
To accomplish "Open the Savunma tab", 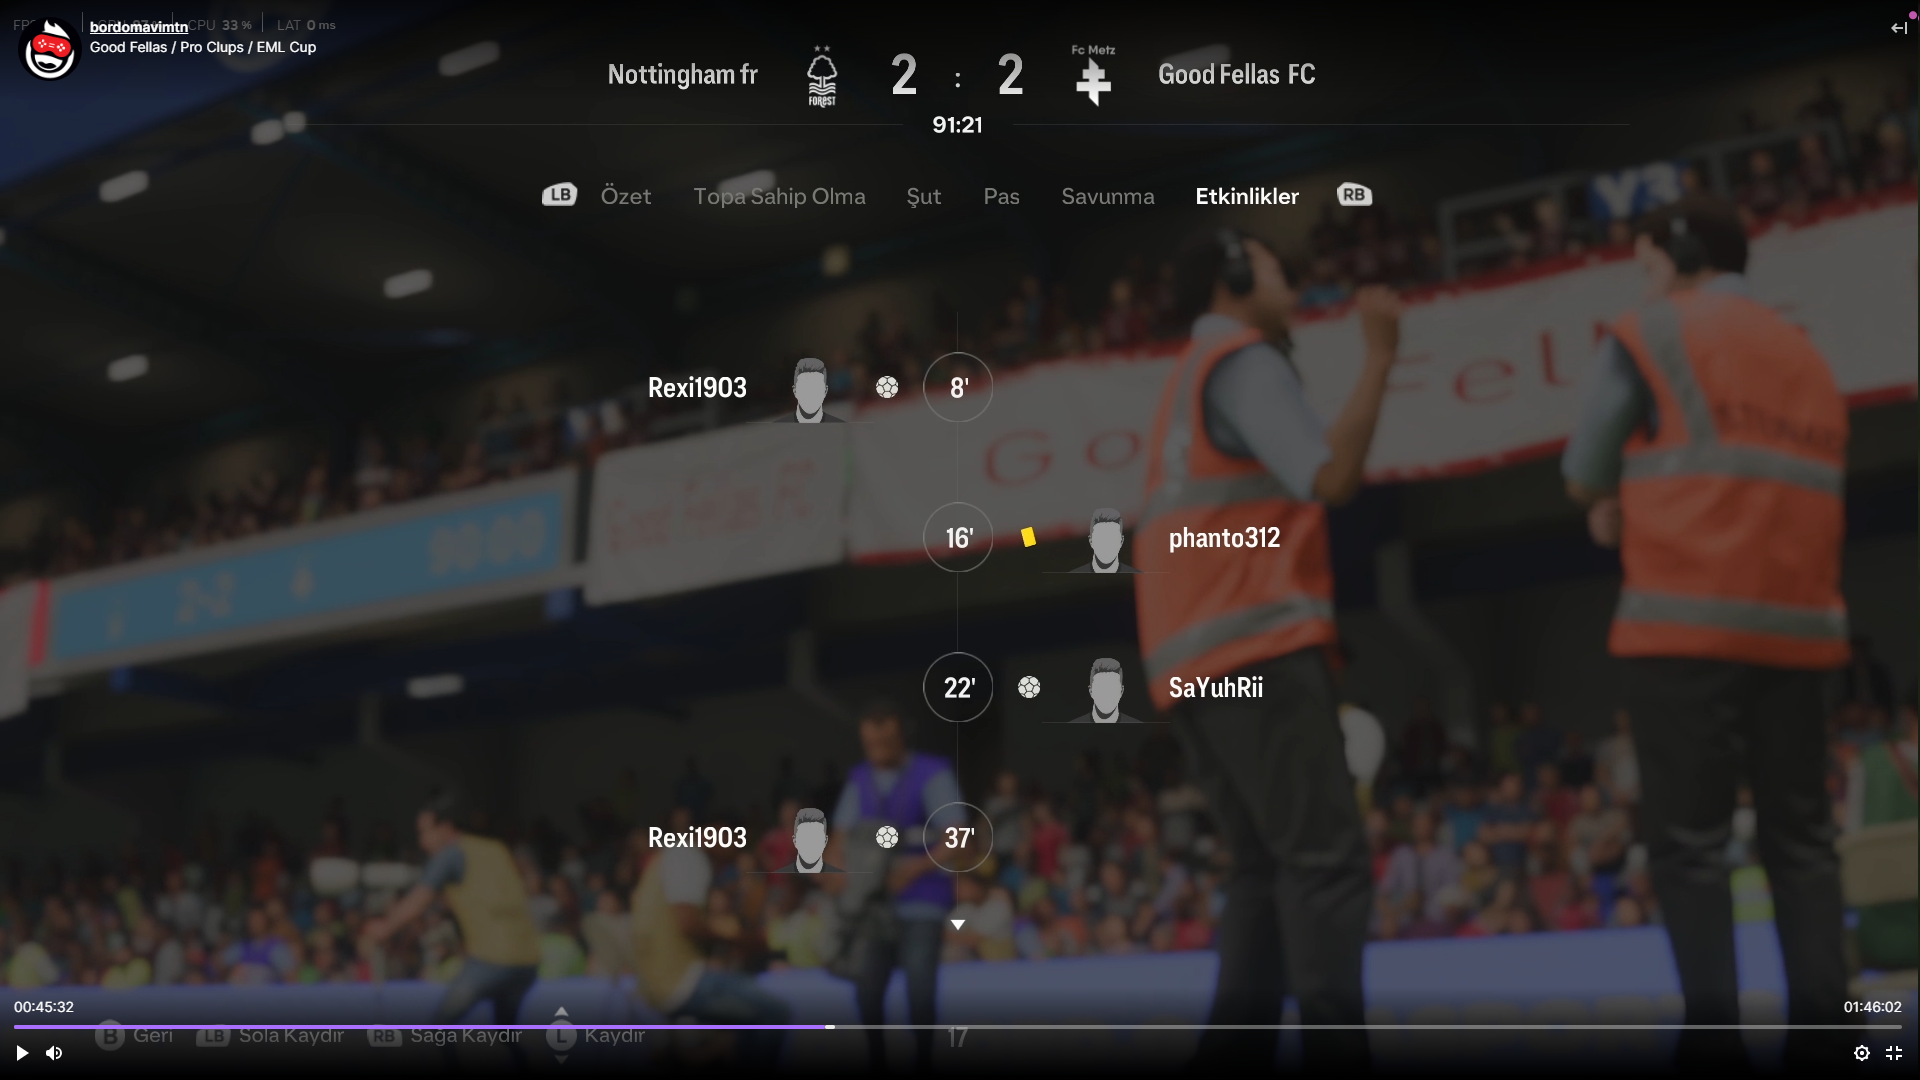I will click(x=1107, y=196).
